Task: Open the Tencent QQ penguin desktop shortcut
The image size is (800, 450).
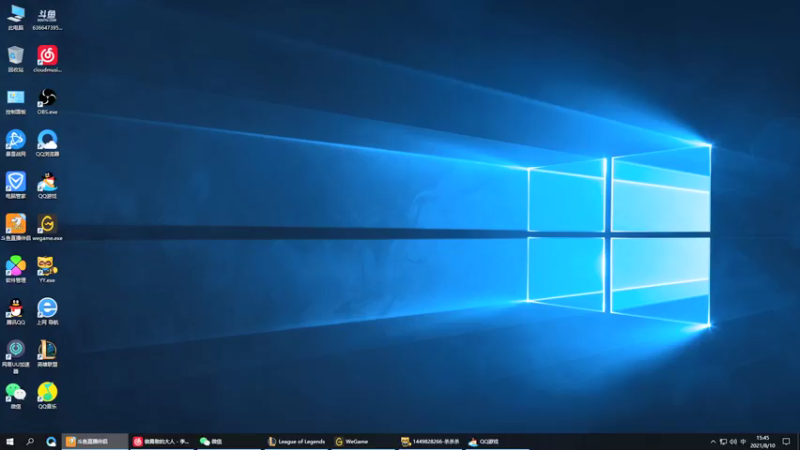Action: click(16, 312)
